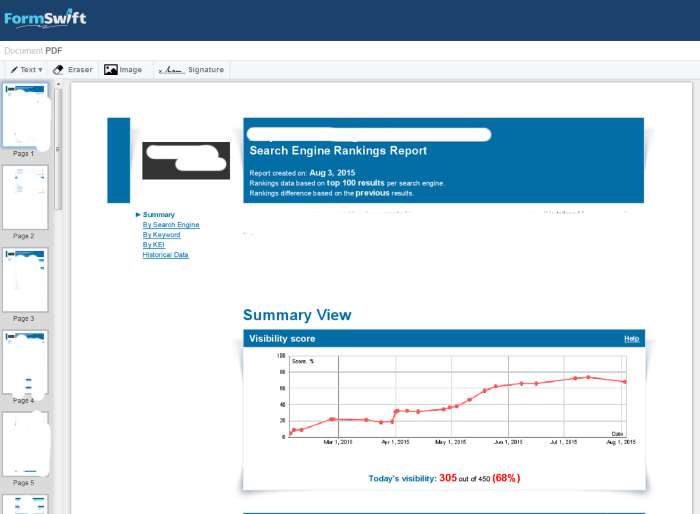The height and width of the screenshot is (514, 700).
Task: Open the Historical Data link
Action: coord(166,255)
